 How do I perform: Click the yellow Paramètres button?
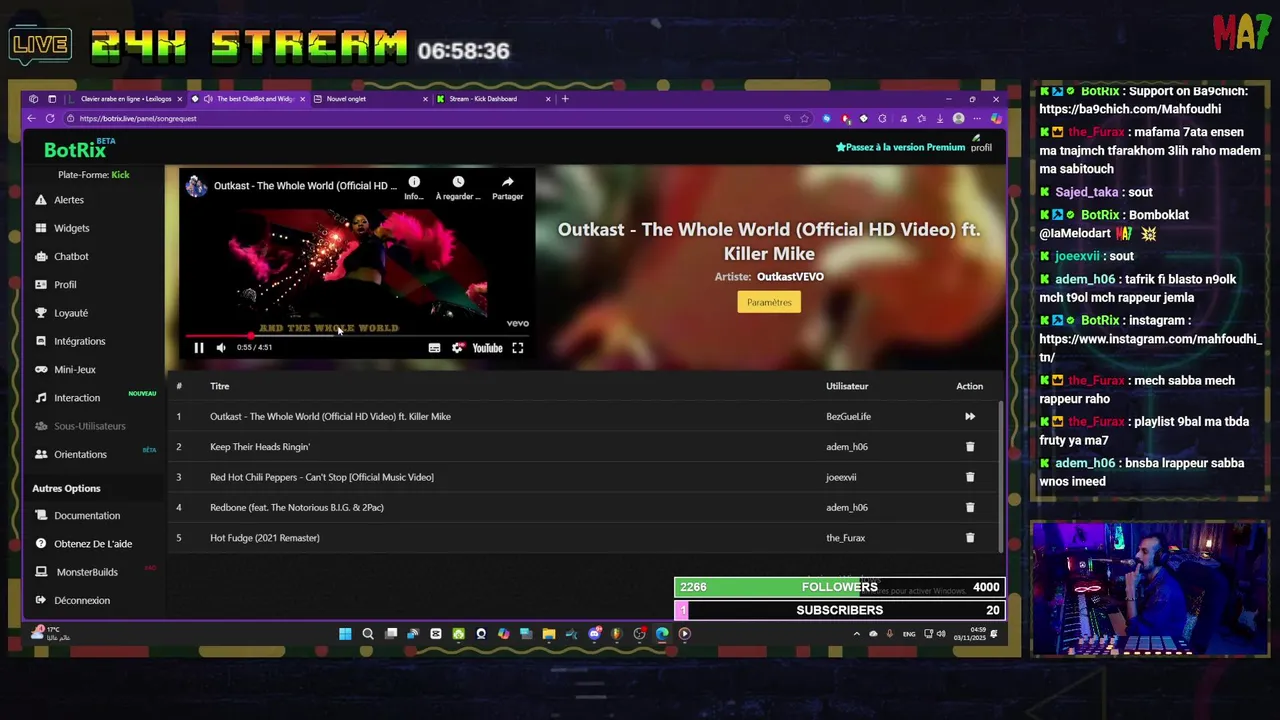[769, 302]
